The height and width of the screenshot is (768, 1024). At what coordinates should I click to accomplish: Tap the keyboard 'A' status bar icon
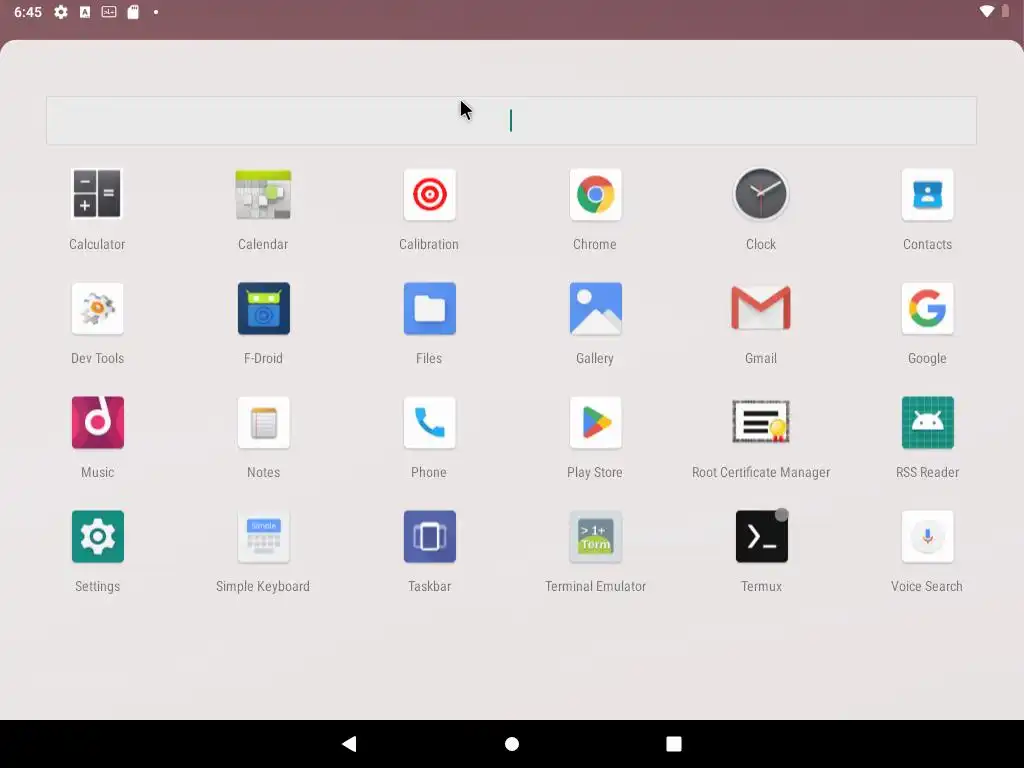pyautogui.click(x=85, y=12)
